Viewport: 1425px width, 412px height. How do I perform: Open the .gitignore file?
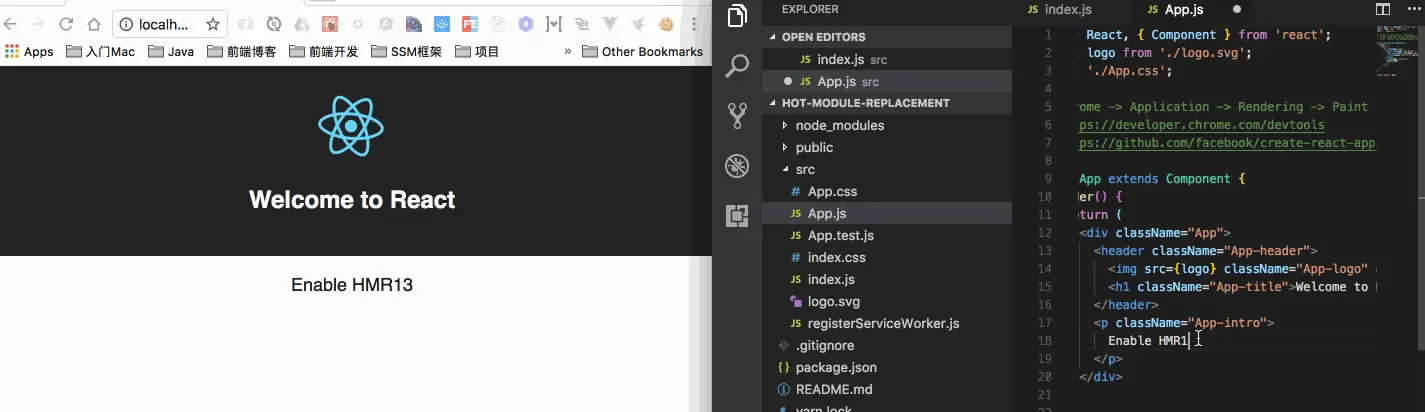coord(887,345)
